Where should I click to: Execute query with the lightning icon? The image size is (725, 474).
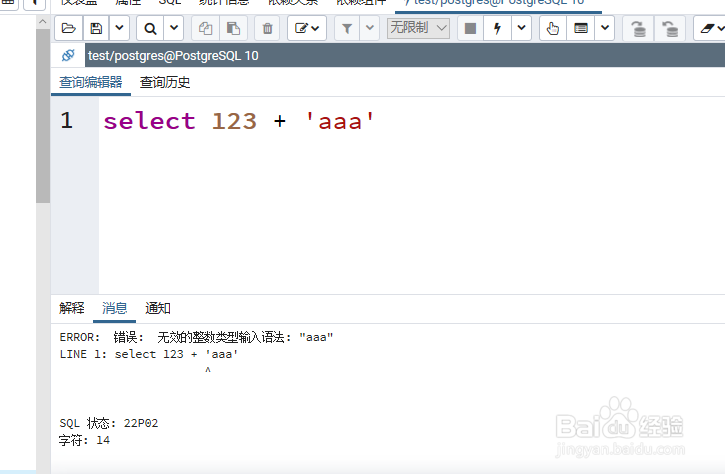point(498,28)
